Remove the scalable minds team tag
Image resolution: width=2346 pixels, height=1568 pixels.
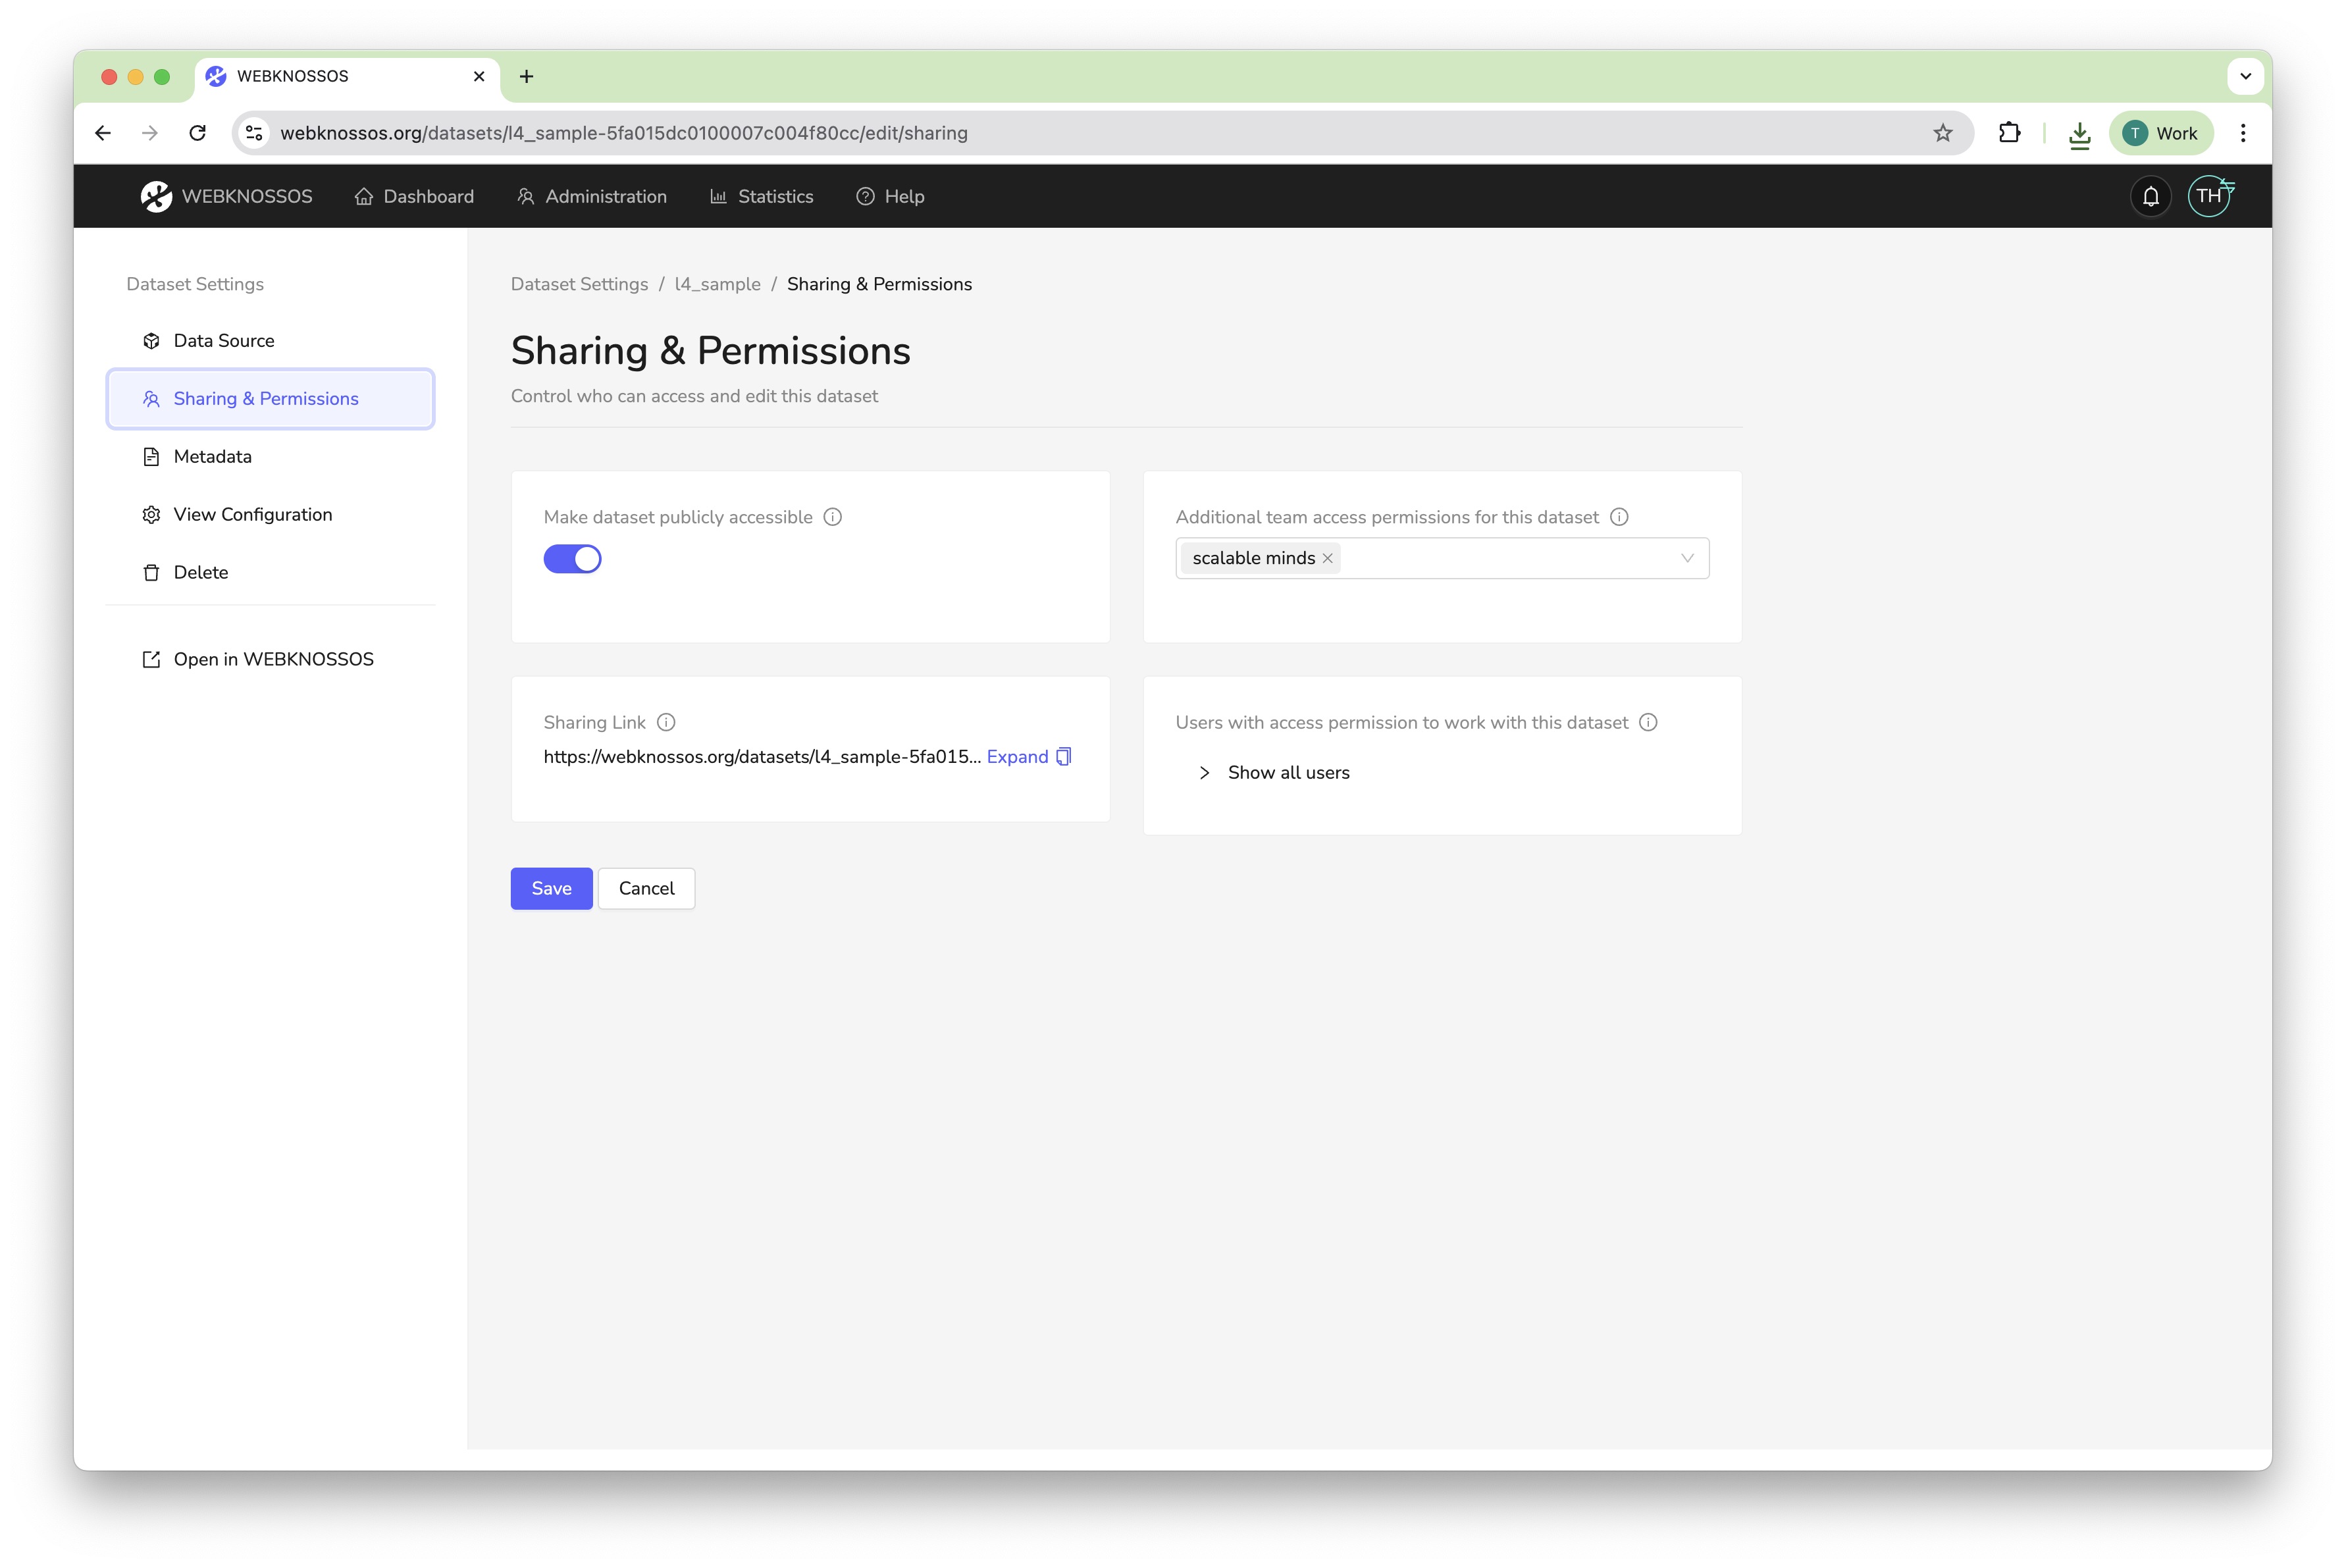click(1328, 558)
